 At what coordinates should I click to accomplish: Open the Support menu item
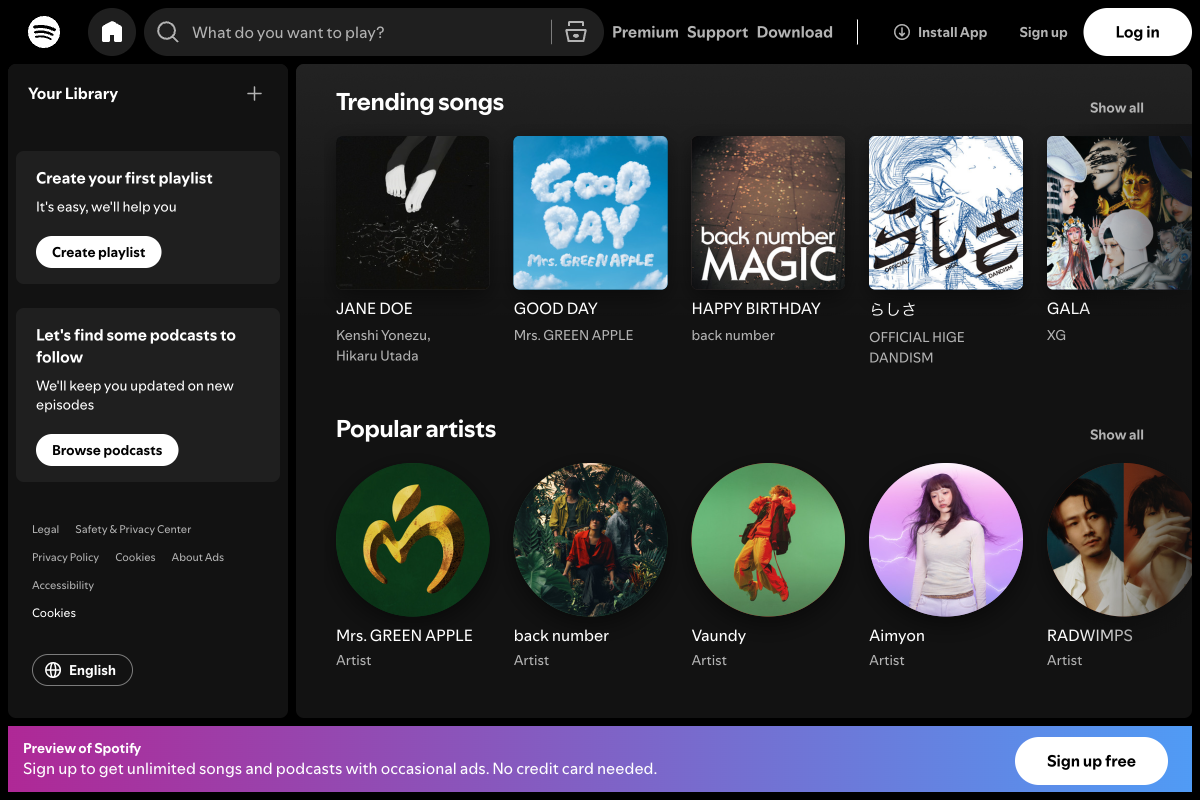(x=717, y=32)
